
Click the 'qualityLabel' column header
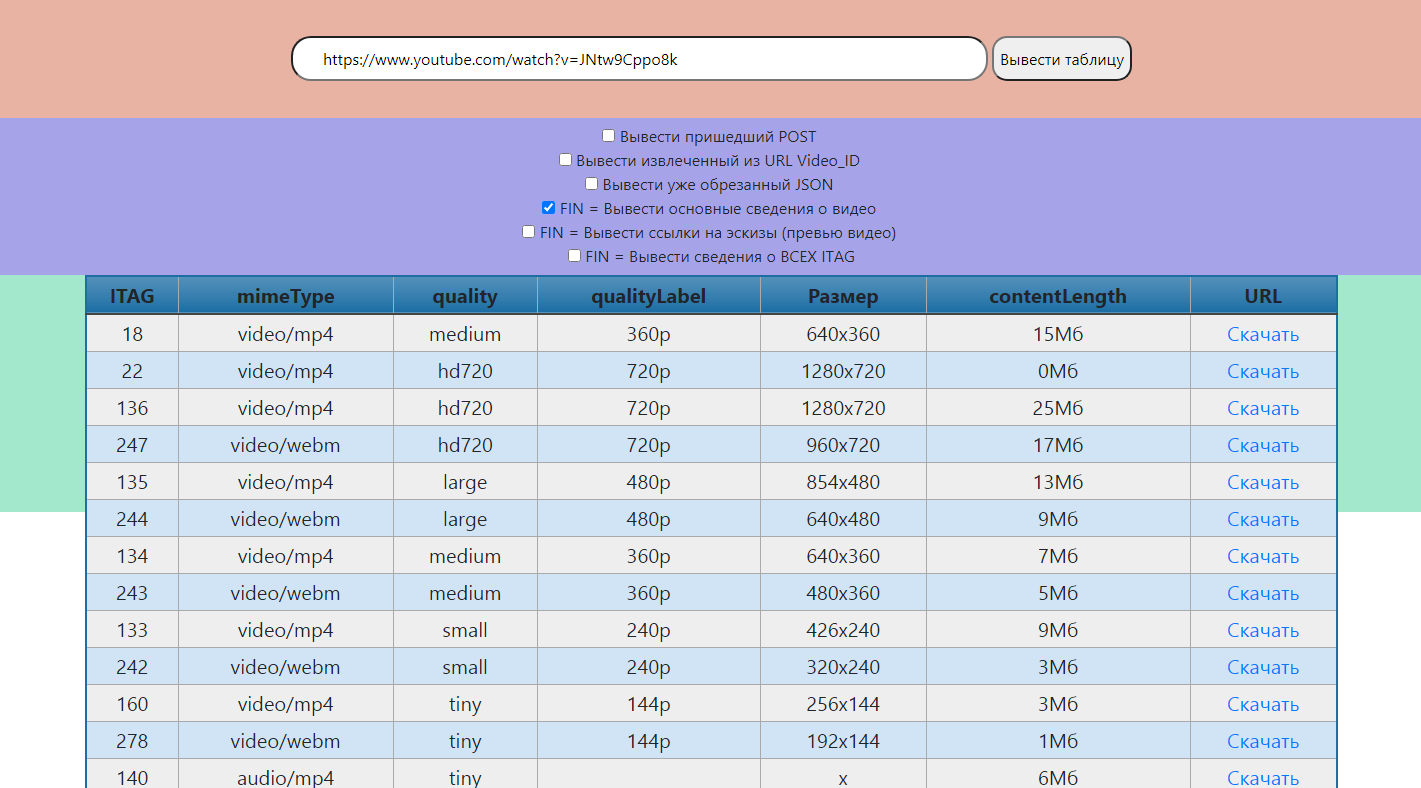coord(648,296)
